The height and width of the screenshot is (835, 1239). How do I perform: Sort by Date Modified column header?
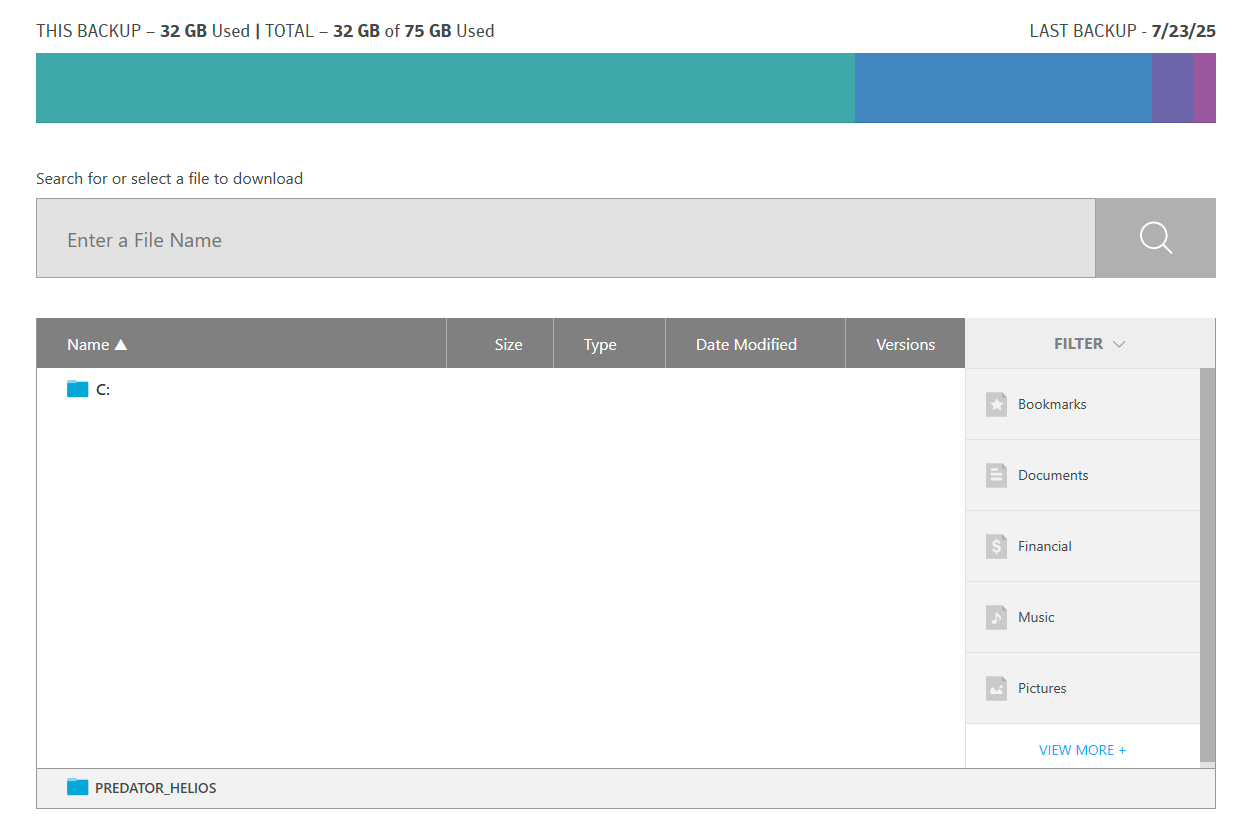[746, 344]
